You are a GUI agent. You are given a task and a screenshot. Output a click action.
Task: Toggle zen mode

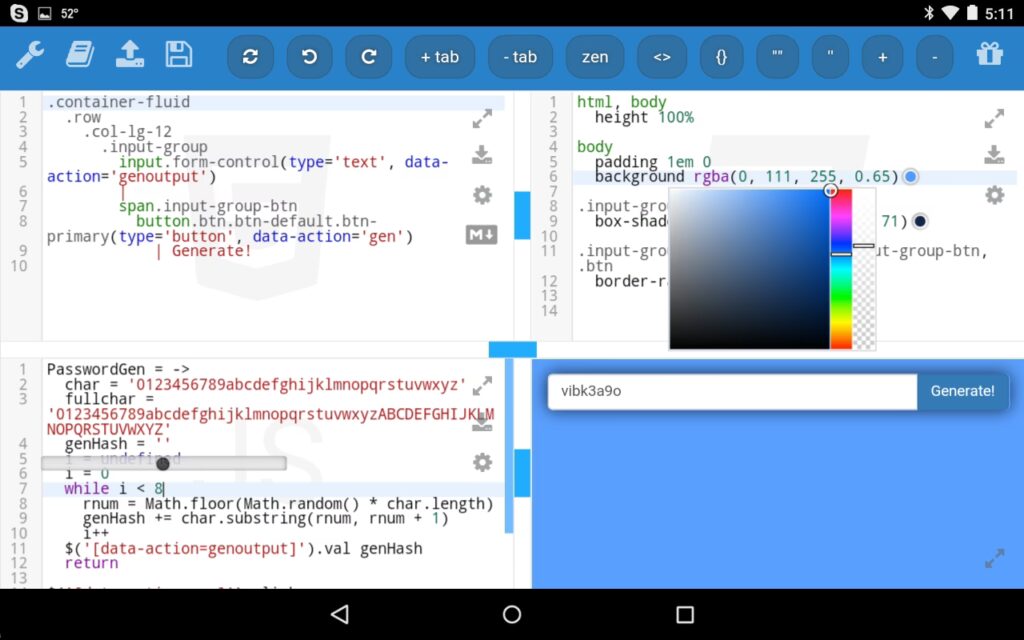[594, 57]
